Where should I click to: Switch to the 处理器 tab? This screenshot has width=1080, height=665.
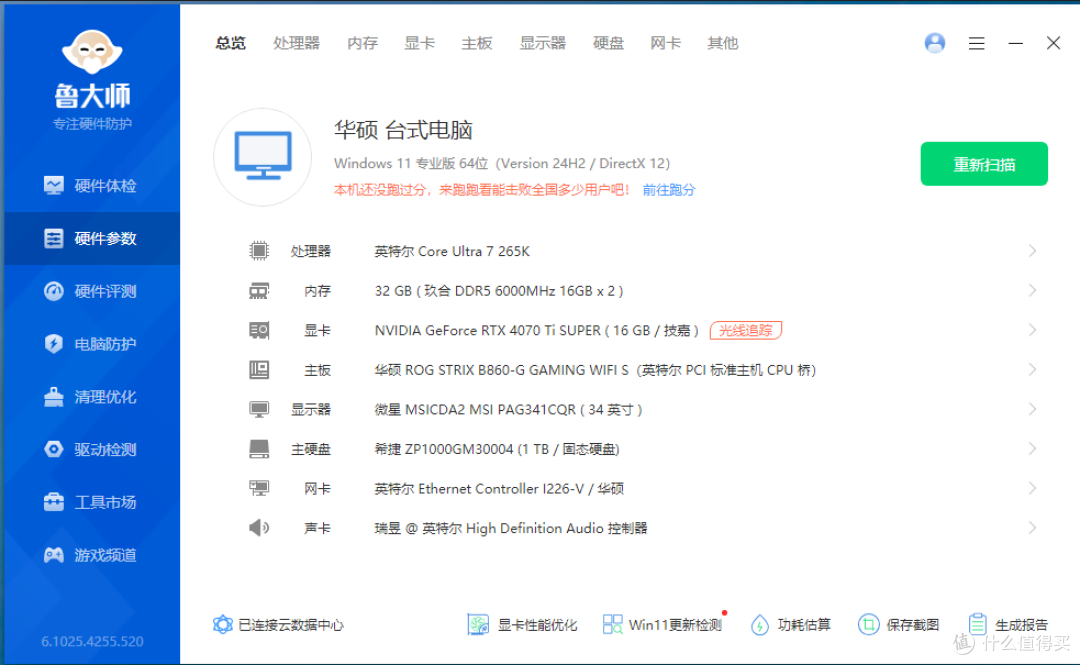pos(296,43)
